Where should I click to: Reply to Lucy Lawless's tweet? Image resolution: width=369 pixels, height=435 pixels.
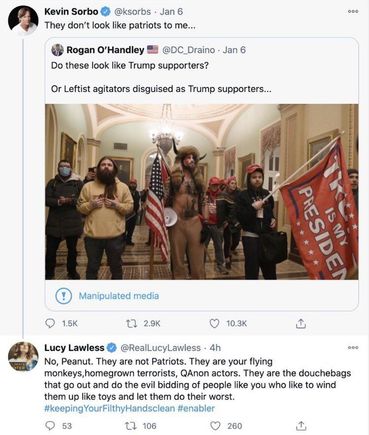50,426
